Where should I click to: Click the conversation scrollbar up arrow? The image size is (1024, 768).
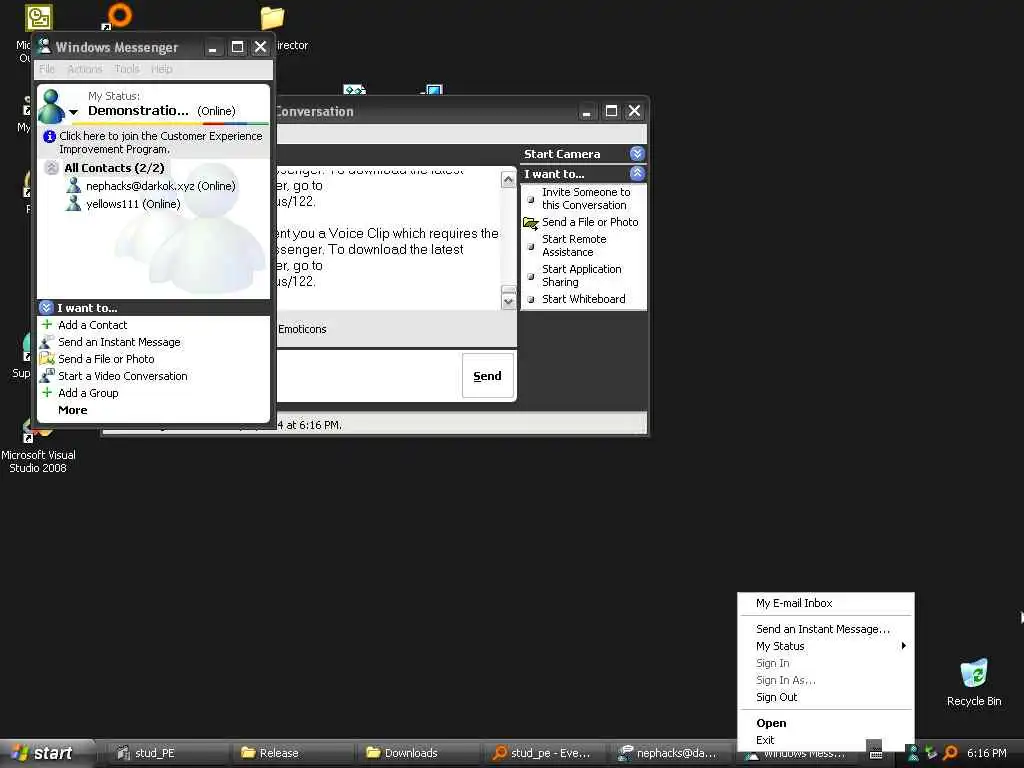pyautogui.click(x=508, y=180)
